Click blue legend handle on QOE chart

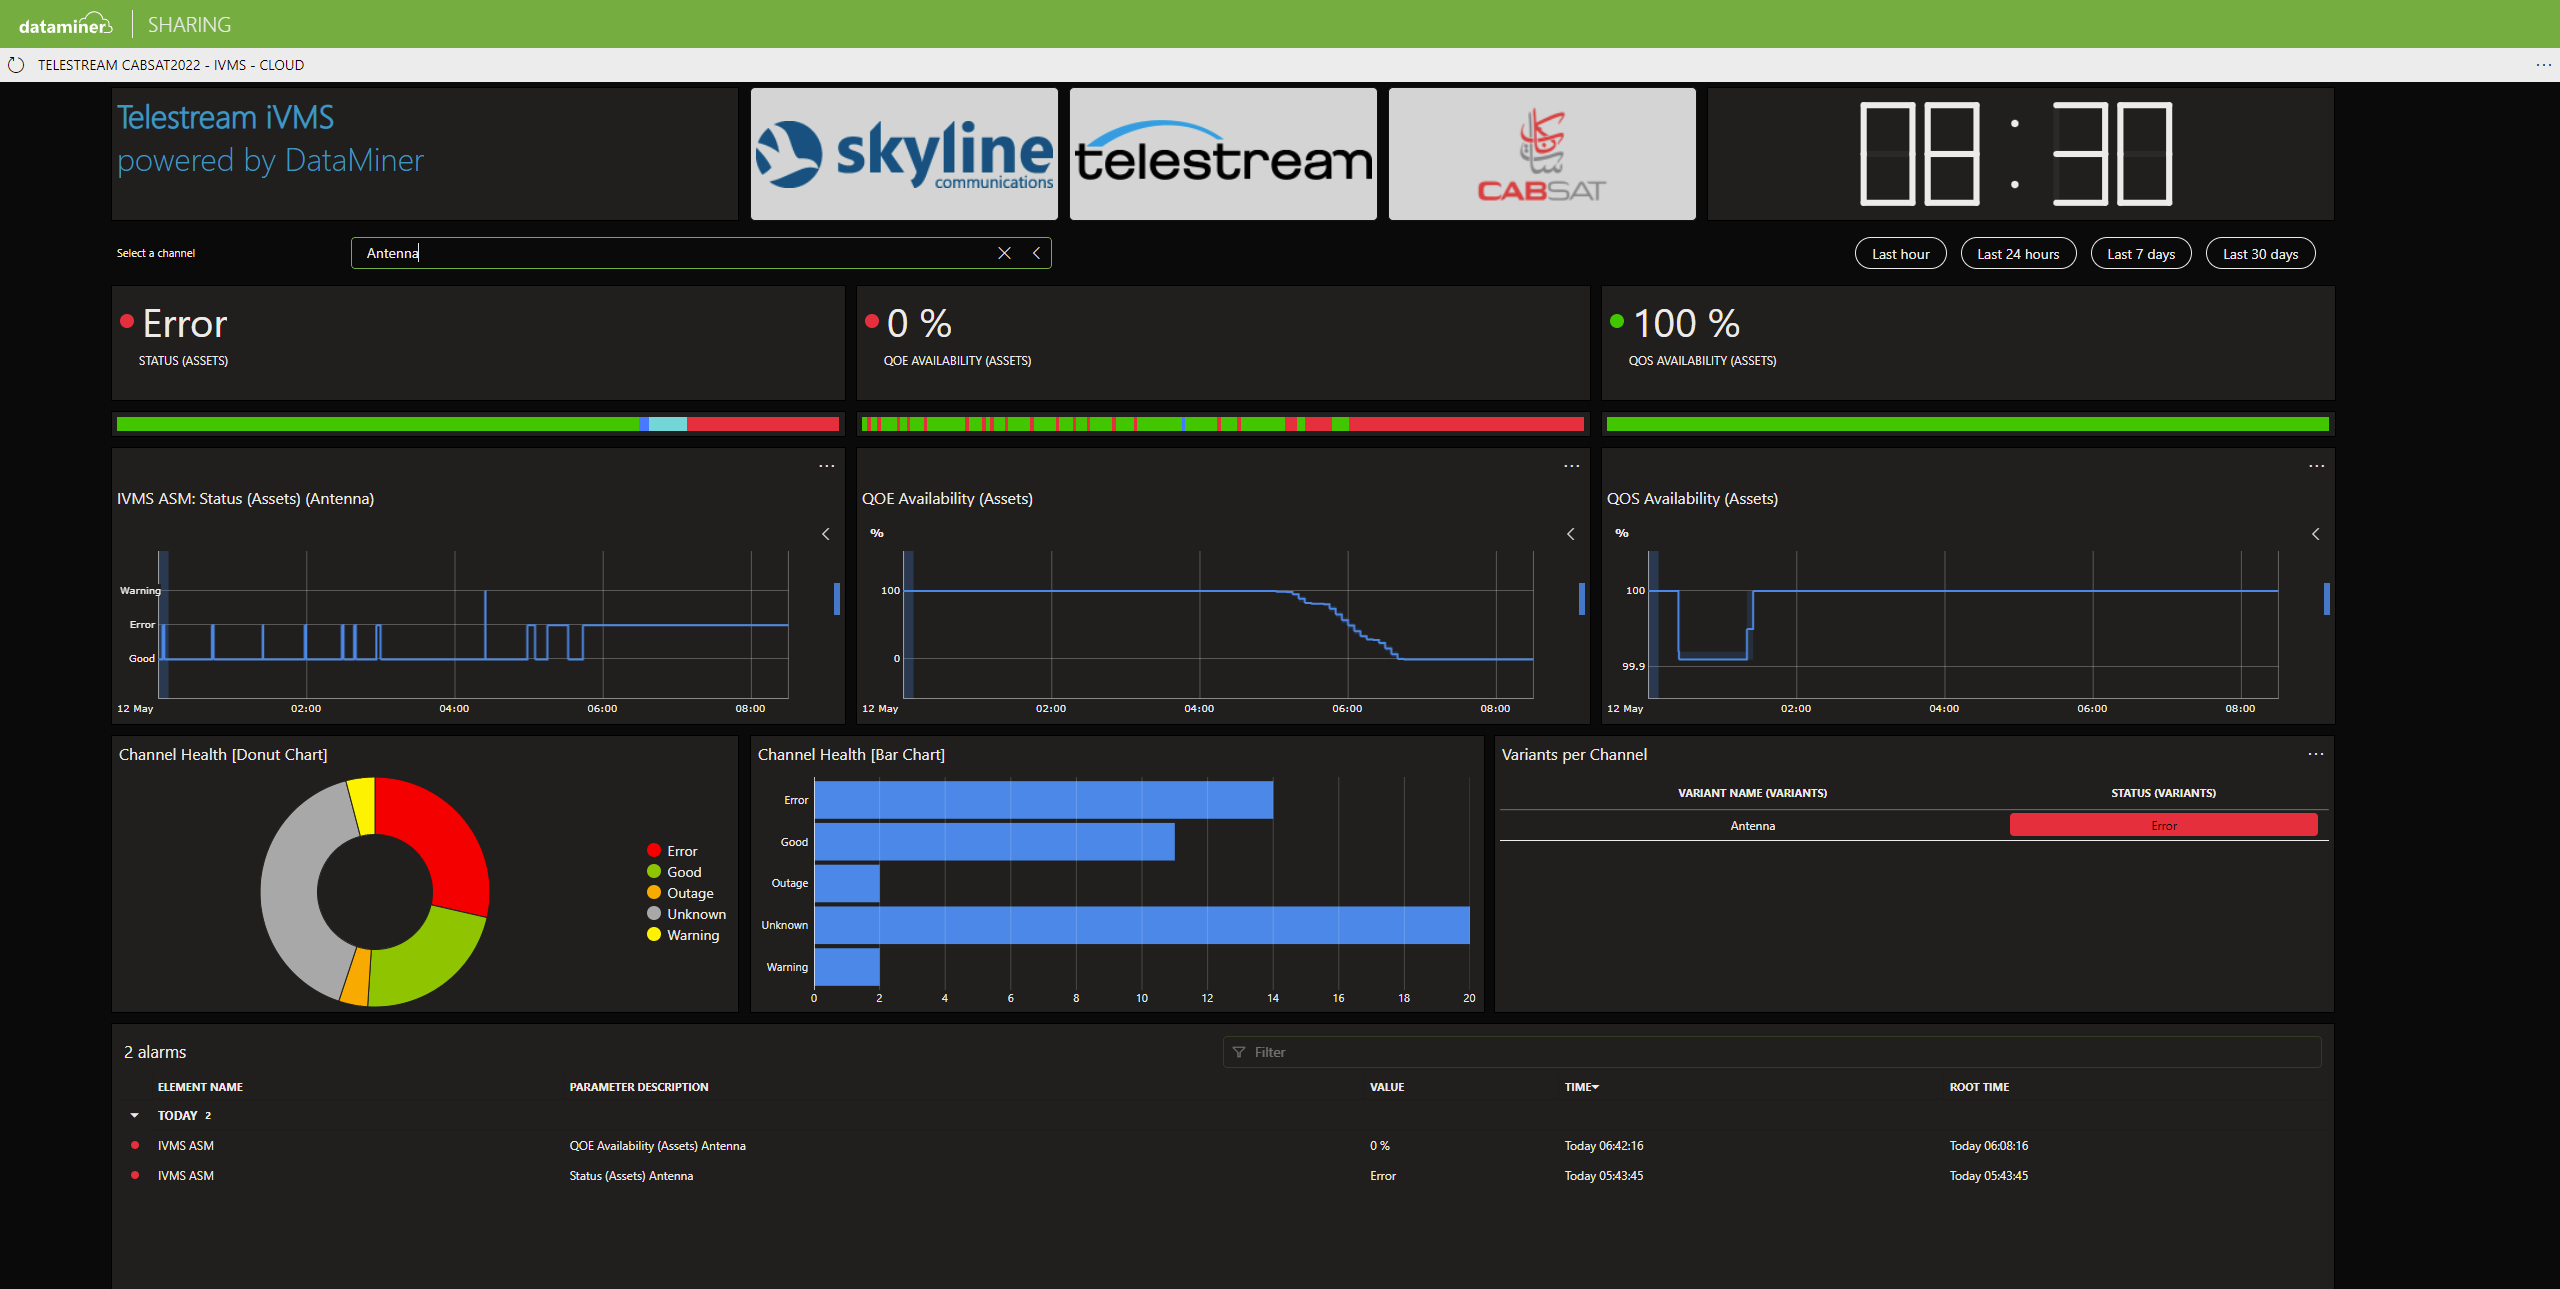(x=1582, y=599)
